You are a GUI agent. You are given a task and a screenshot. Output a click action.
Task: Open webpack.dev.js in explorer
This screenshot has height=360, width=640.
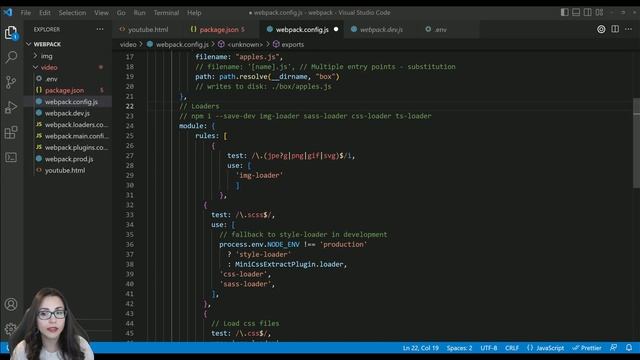point(67,113)
